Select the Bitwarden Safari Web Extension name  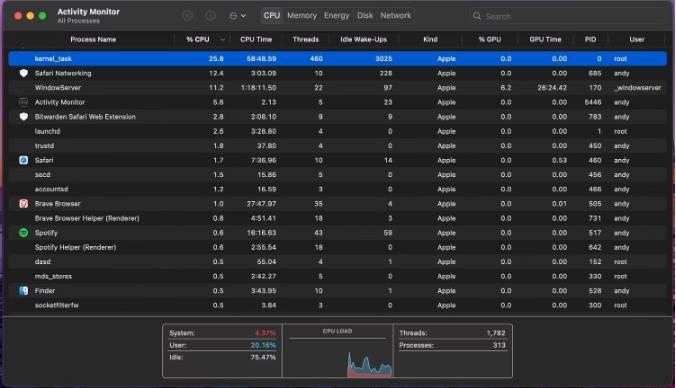[x=85, y=117]
